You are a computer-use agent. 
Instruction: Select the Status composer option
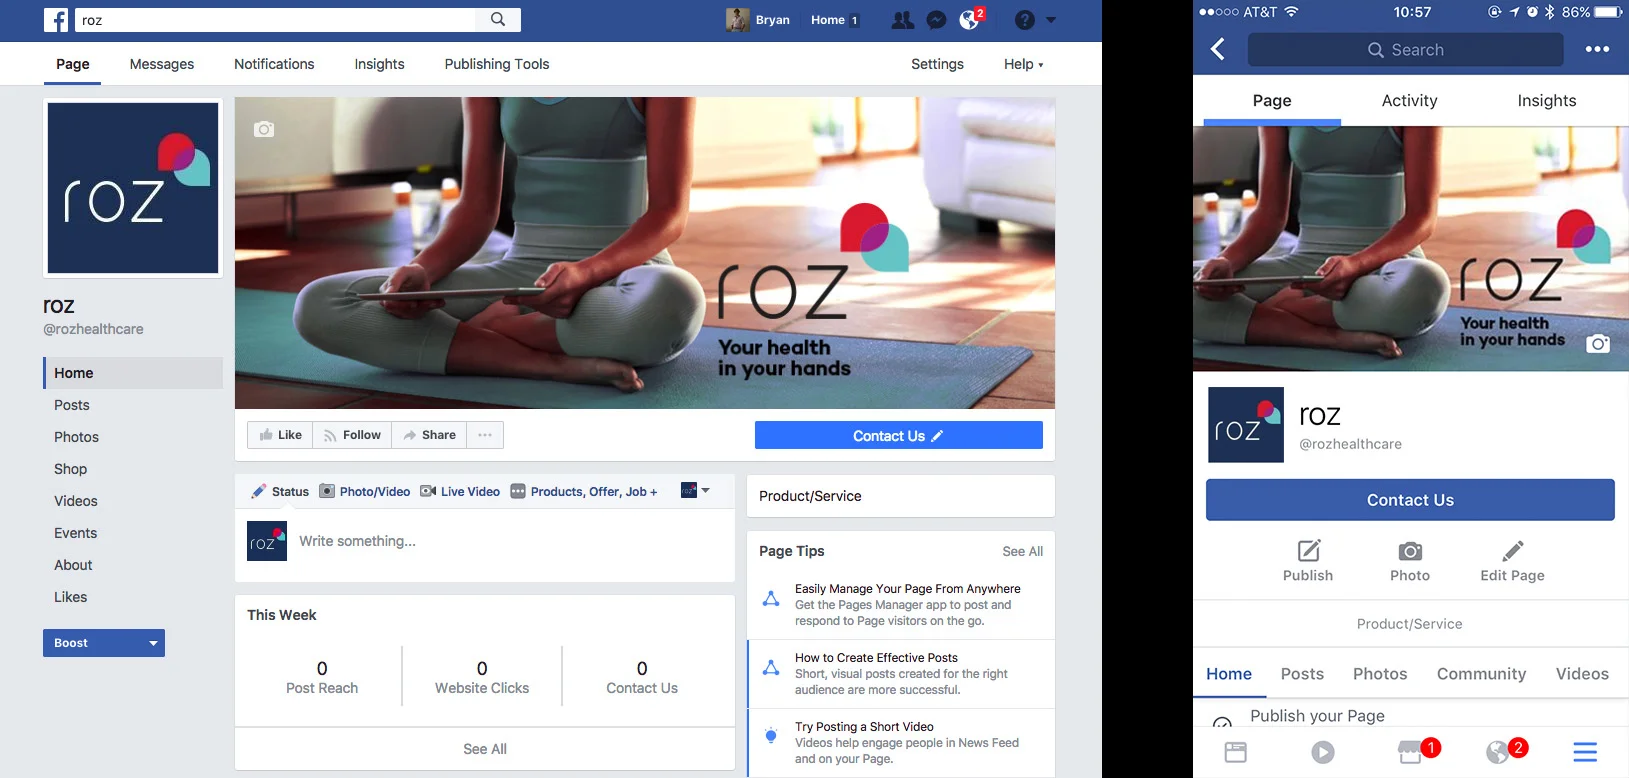280,491
